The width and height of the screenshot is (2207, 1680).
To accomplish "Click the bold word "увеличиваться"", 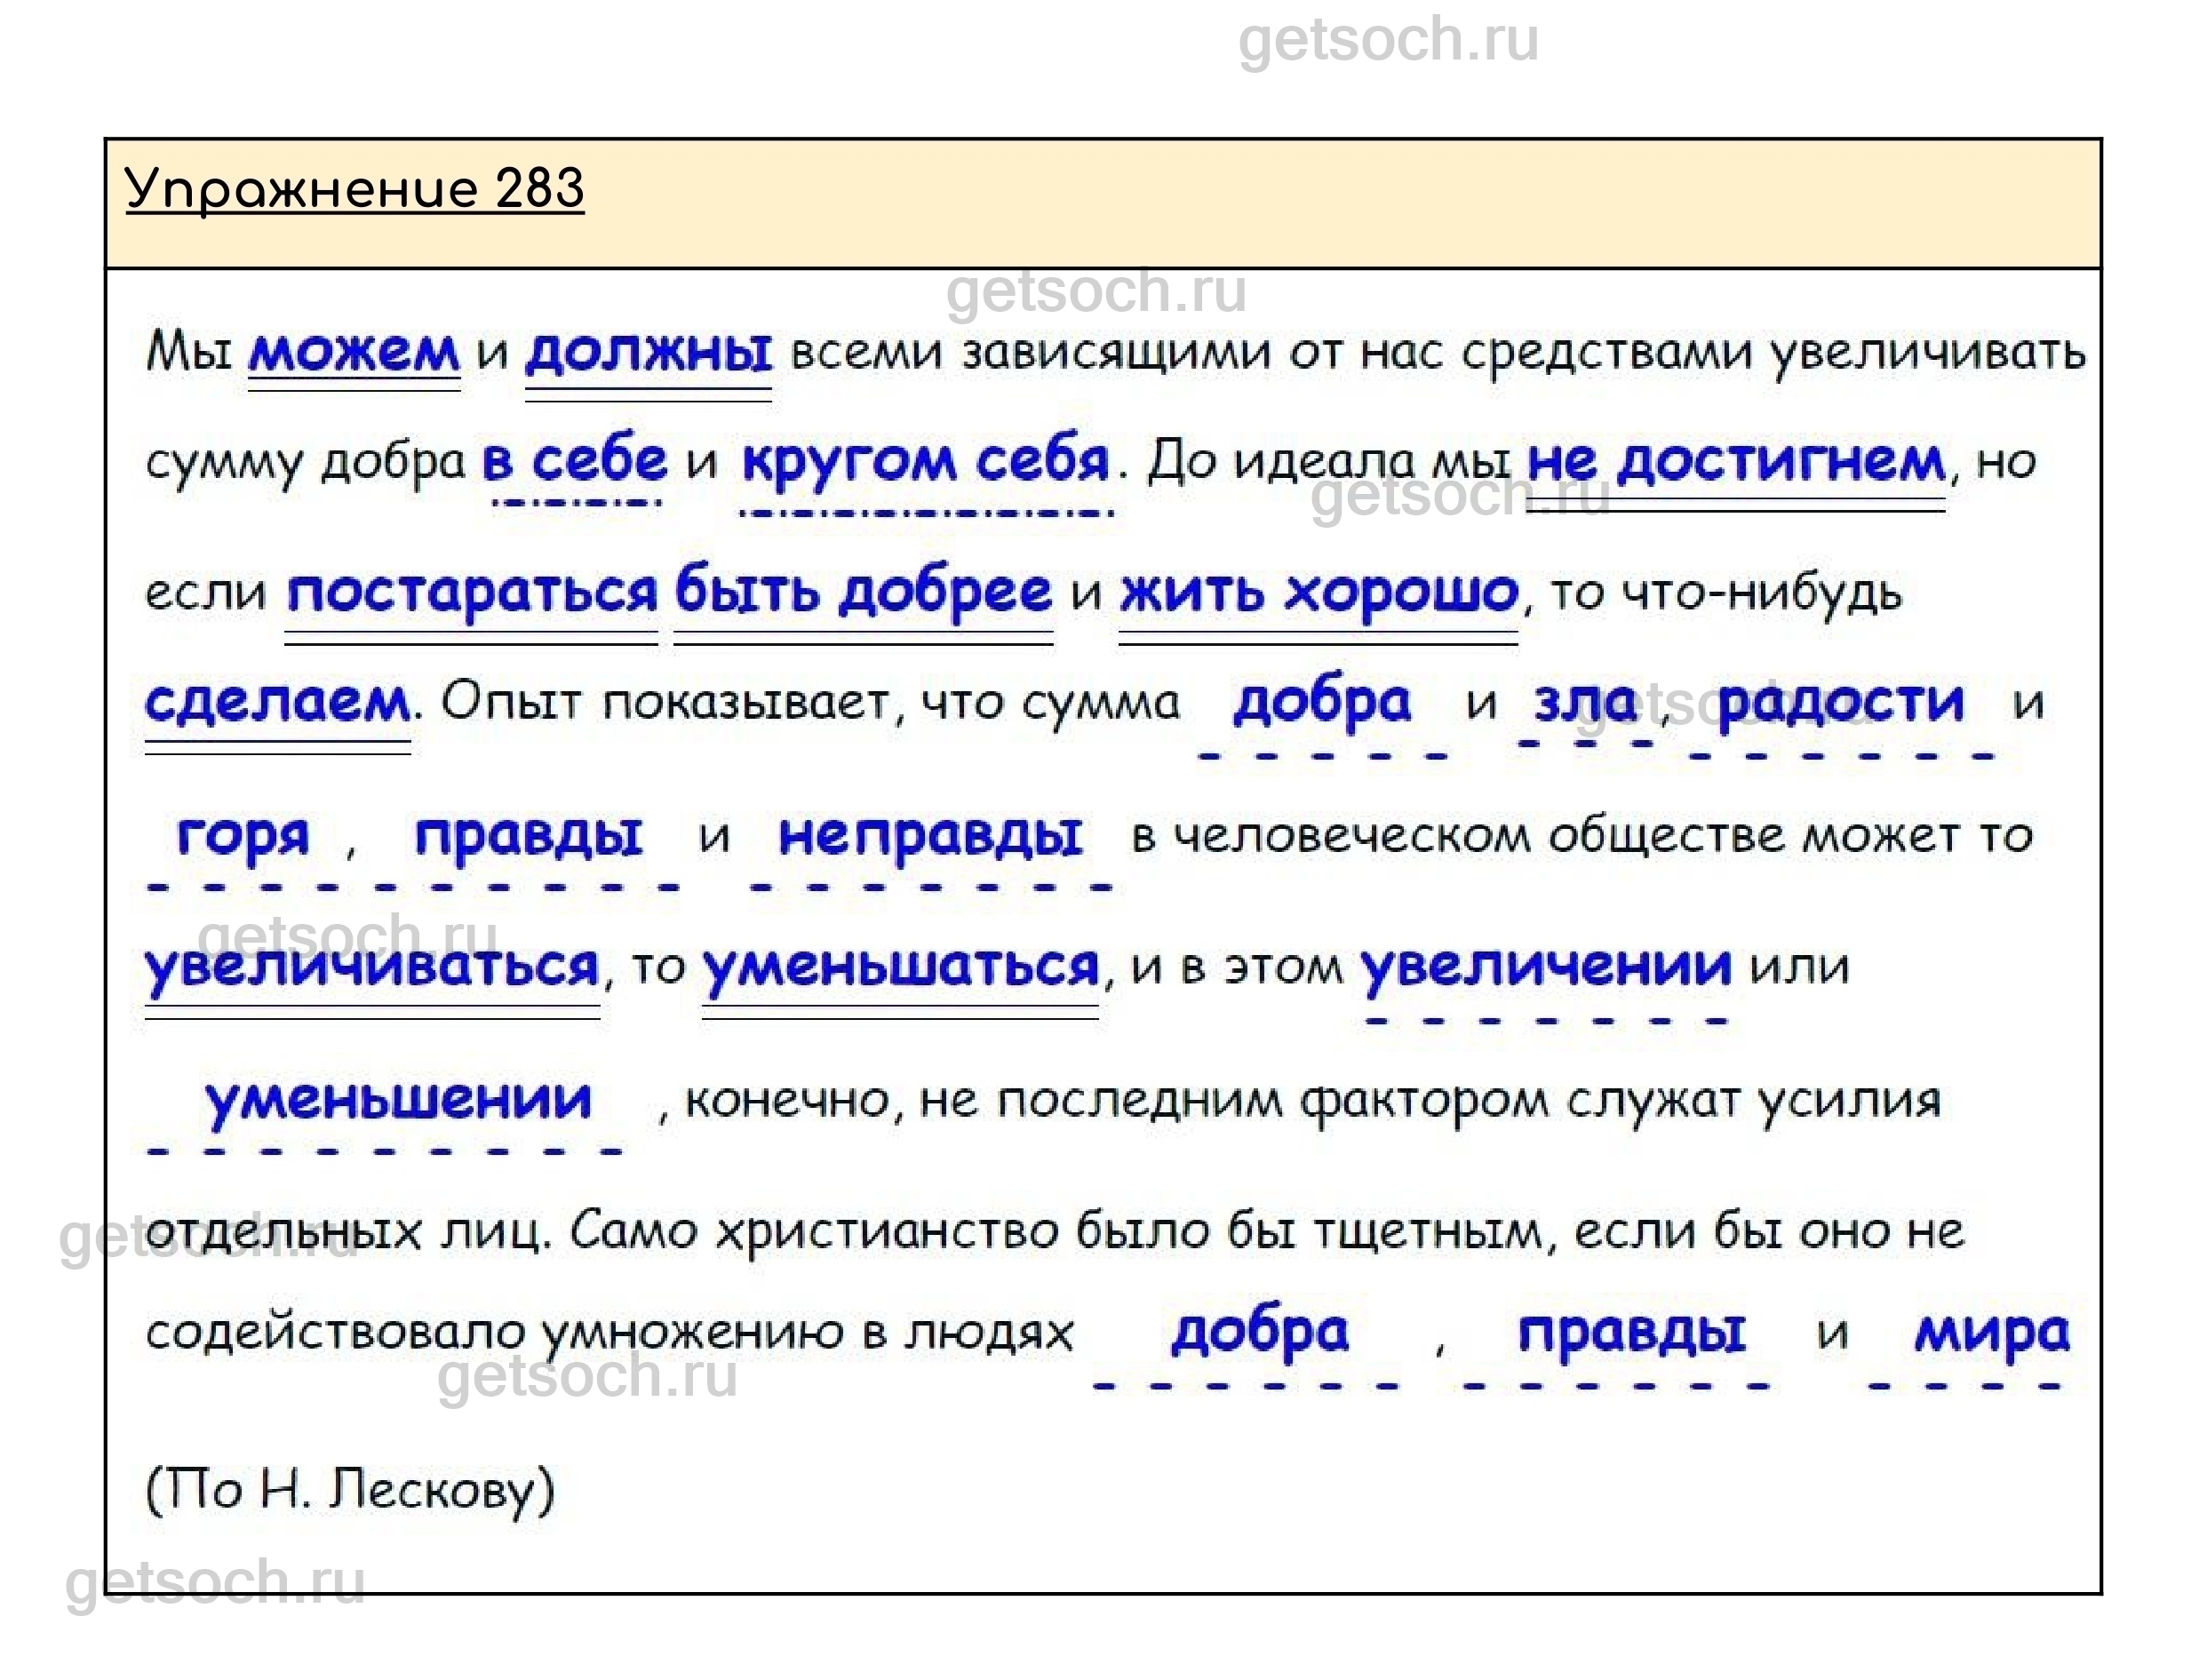I will click(x=372, y=967).
